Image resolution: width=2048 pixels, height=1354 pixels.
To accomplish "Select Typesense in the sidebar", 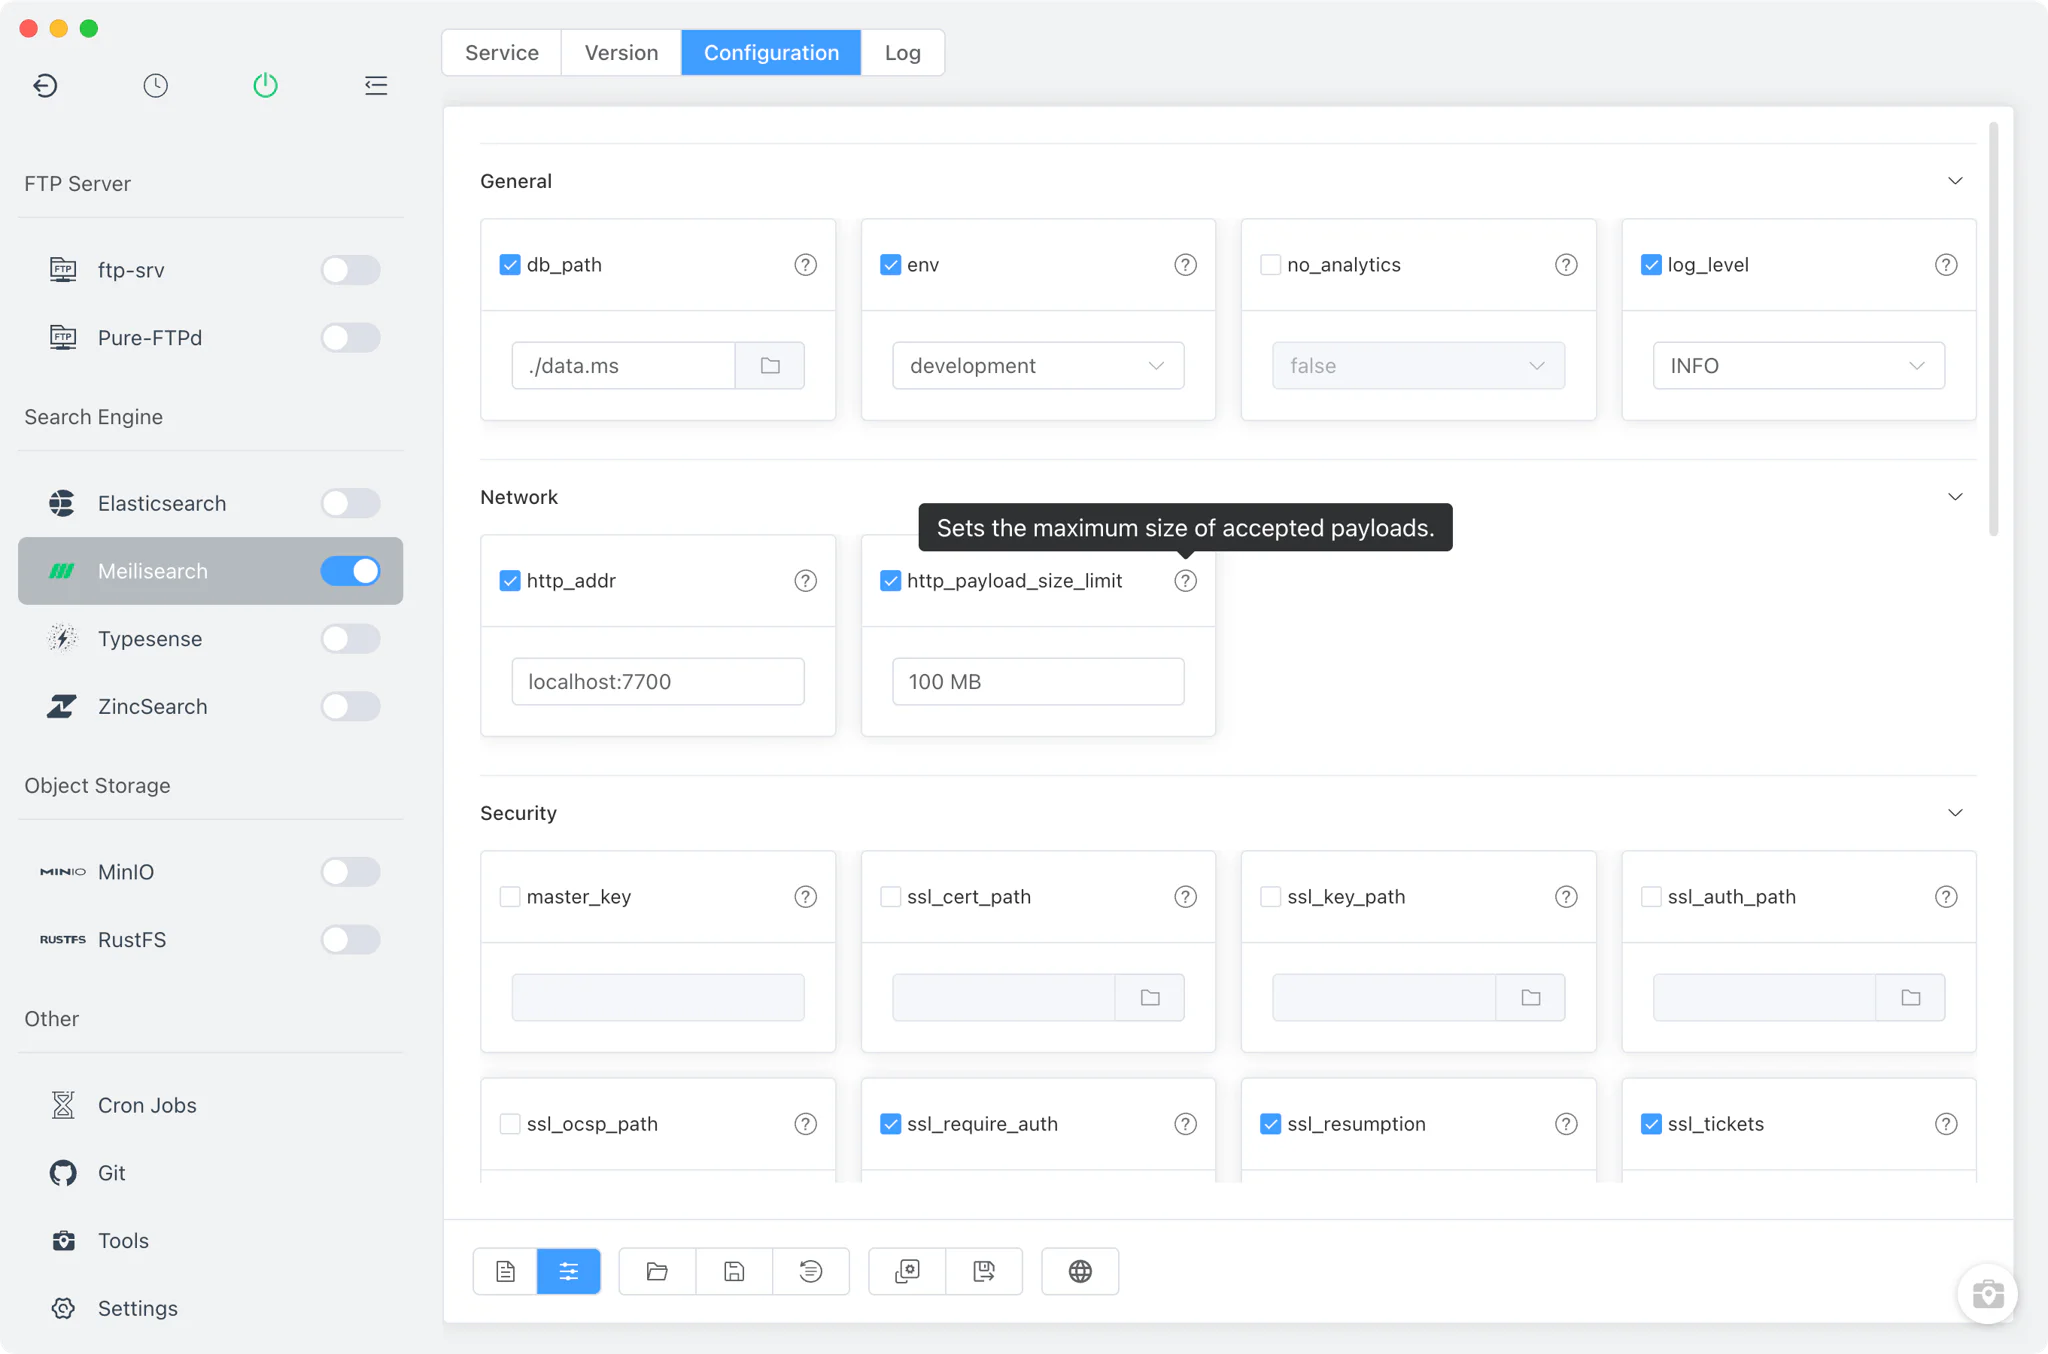I will point(210,639).
